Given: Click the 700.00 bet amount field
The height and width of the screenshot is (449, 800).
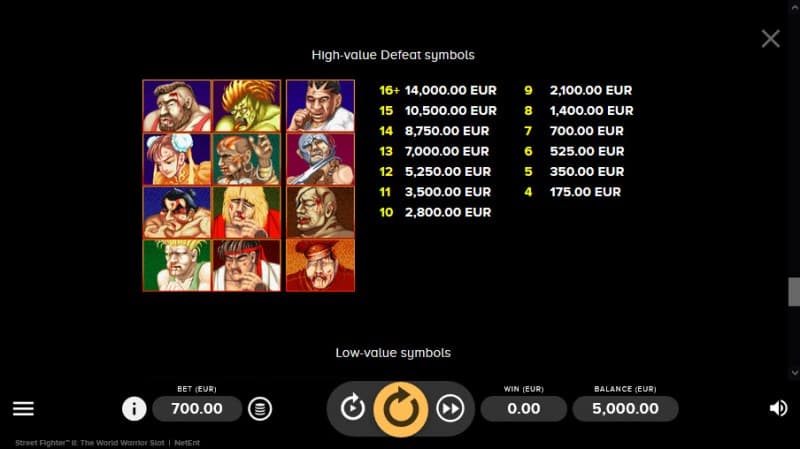Looking at the screenshot, I should tap(197, 409).
